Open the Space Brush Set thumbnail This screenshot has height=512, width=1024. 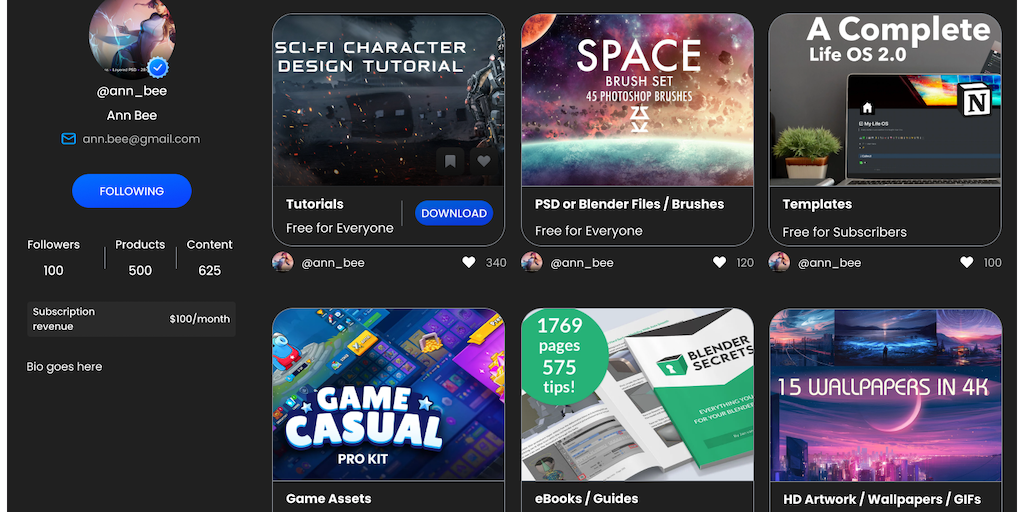(637, 100)
